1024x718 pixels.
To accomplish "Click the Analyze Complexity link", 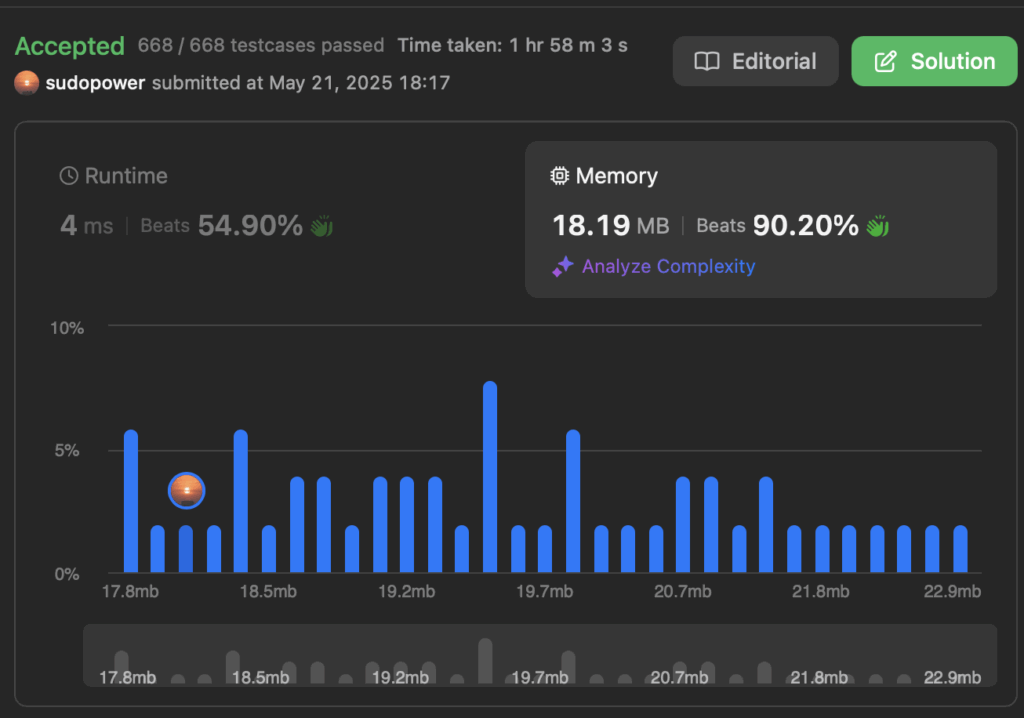I will pyautogui.click(x=668, y=267).
